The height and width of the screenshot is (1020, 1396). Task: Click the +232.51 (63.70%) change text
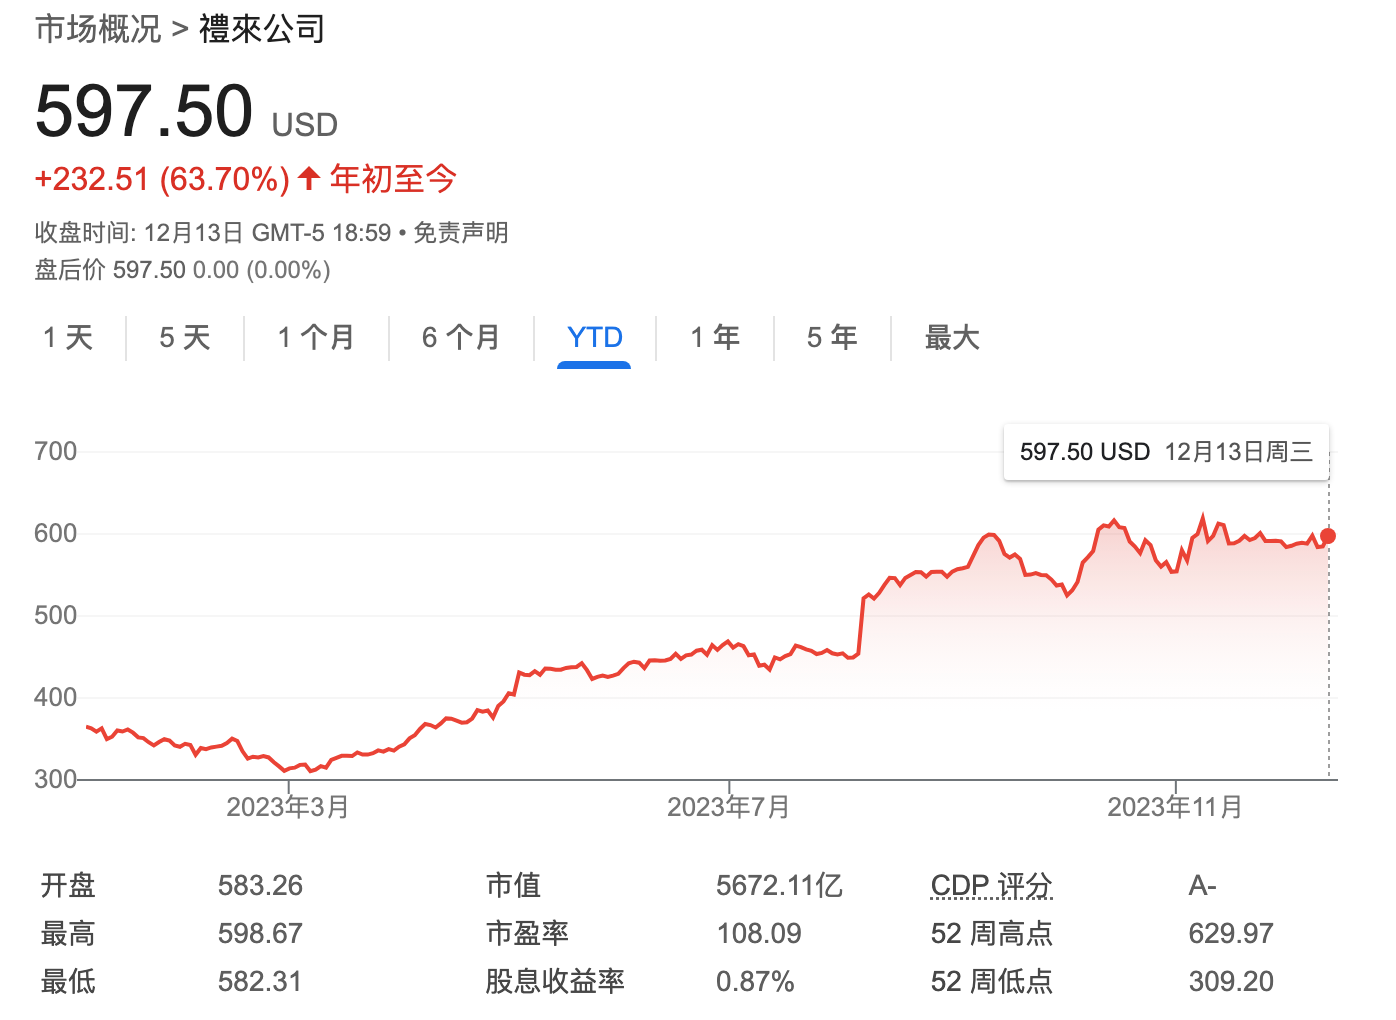pos(162,179)
